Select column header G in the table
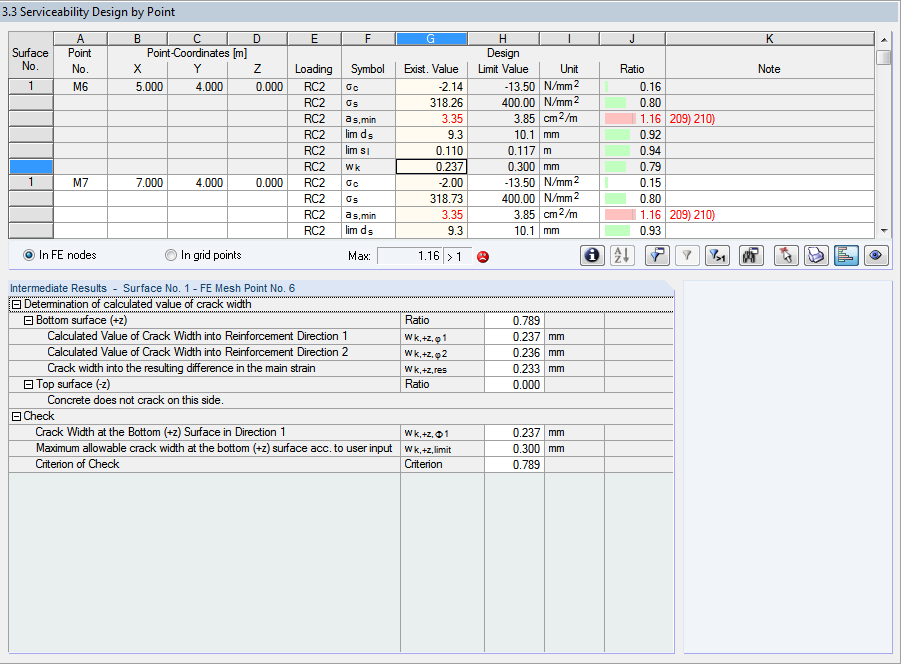This screenshot has width=901, height=664. (431, 38)
